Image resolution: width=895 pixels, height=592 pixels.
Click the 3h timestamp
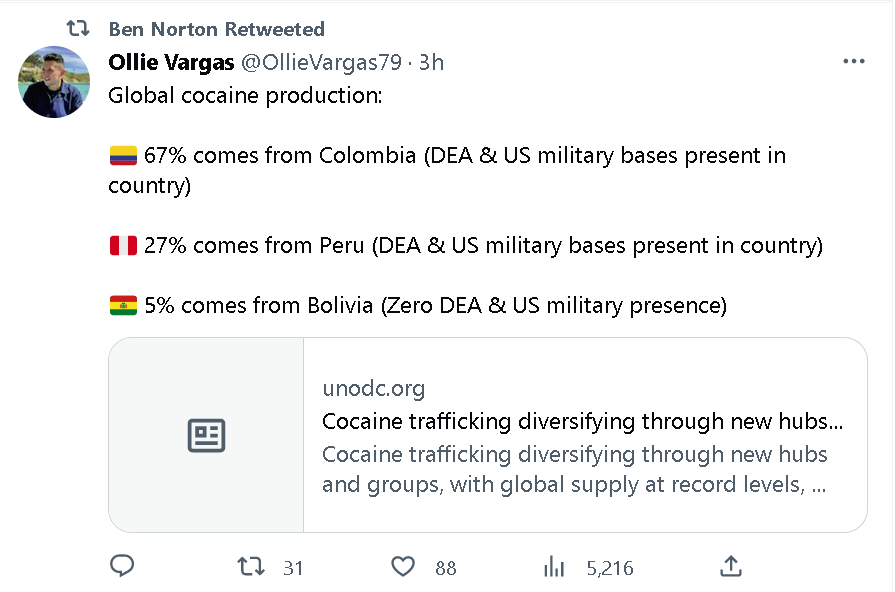click(x=431, y=62)
